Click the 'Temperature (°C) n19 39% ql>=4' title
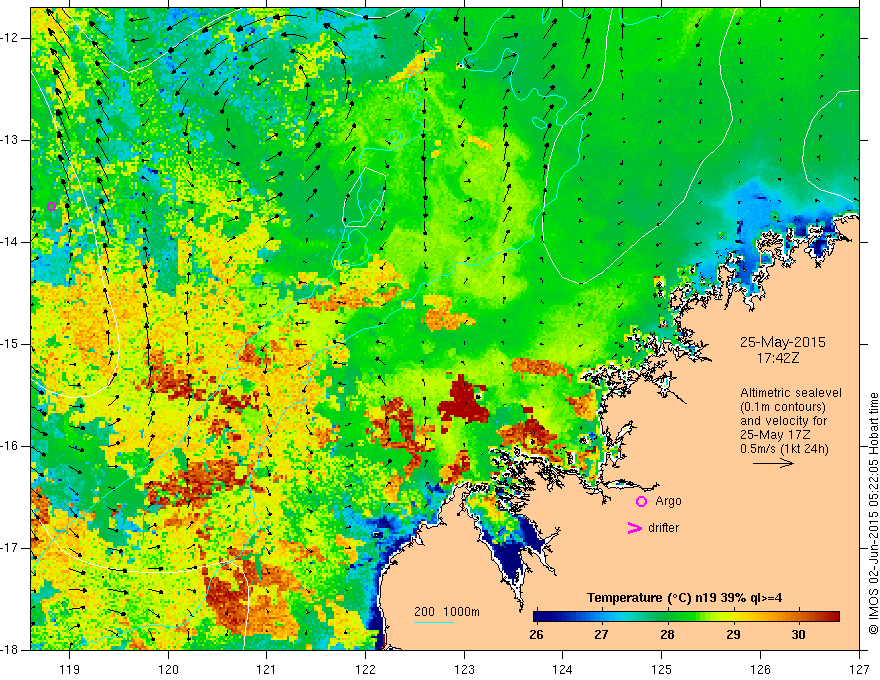Viewport: 880px width, 680px height. (x=684, y=598)
